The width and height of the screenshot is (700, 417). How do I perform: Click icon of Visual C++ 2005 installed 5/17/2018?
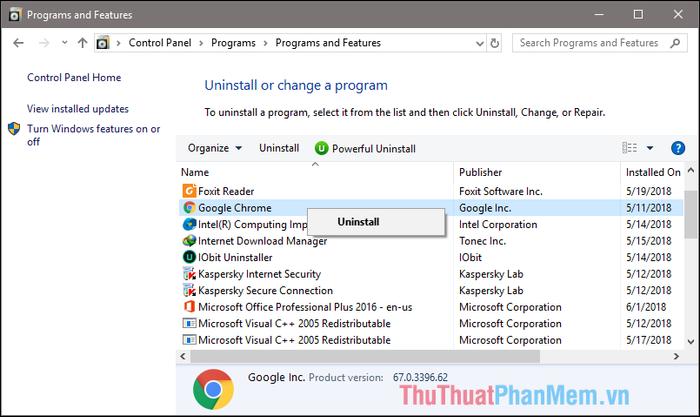pyautogui.click(x=189, y=340)
